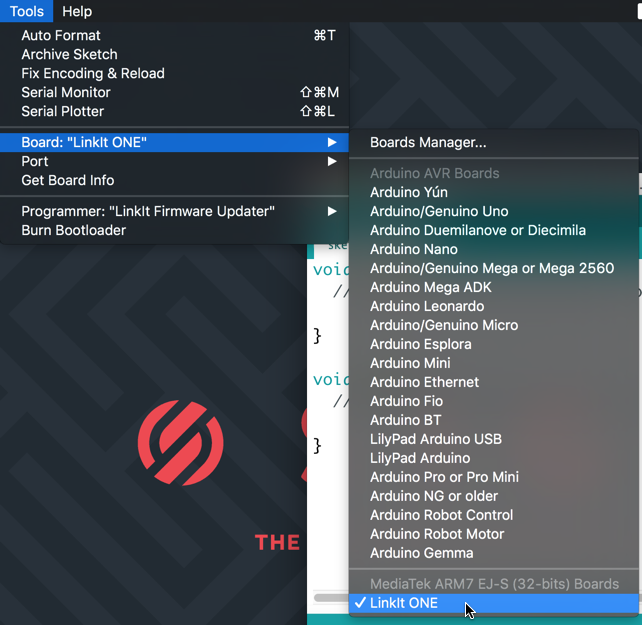Select Get Board Info
The image size is (642, 625).
coord(174,180)
